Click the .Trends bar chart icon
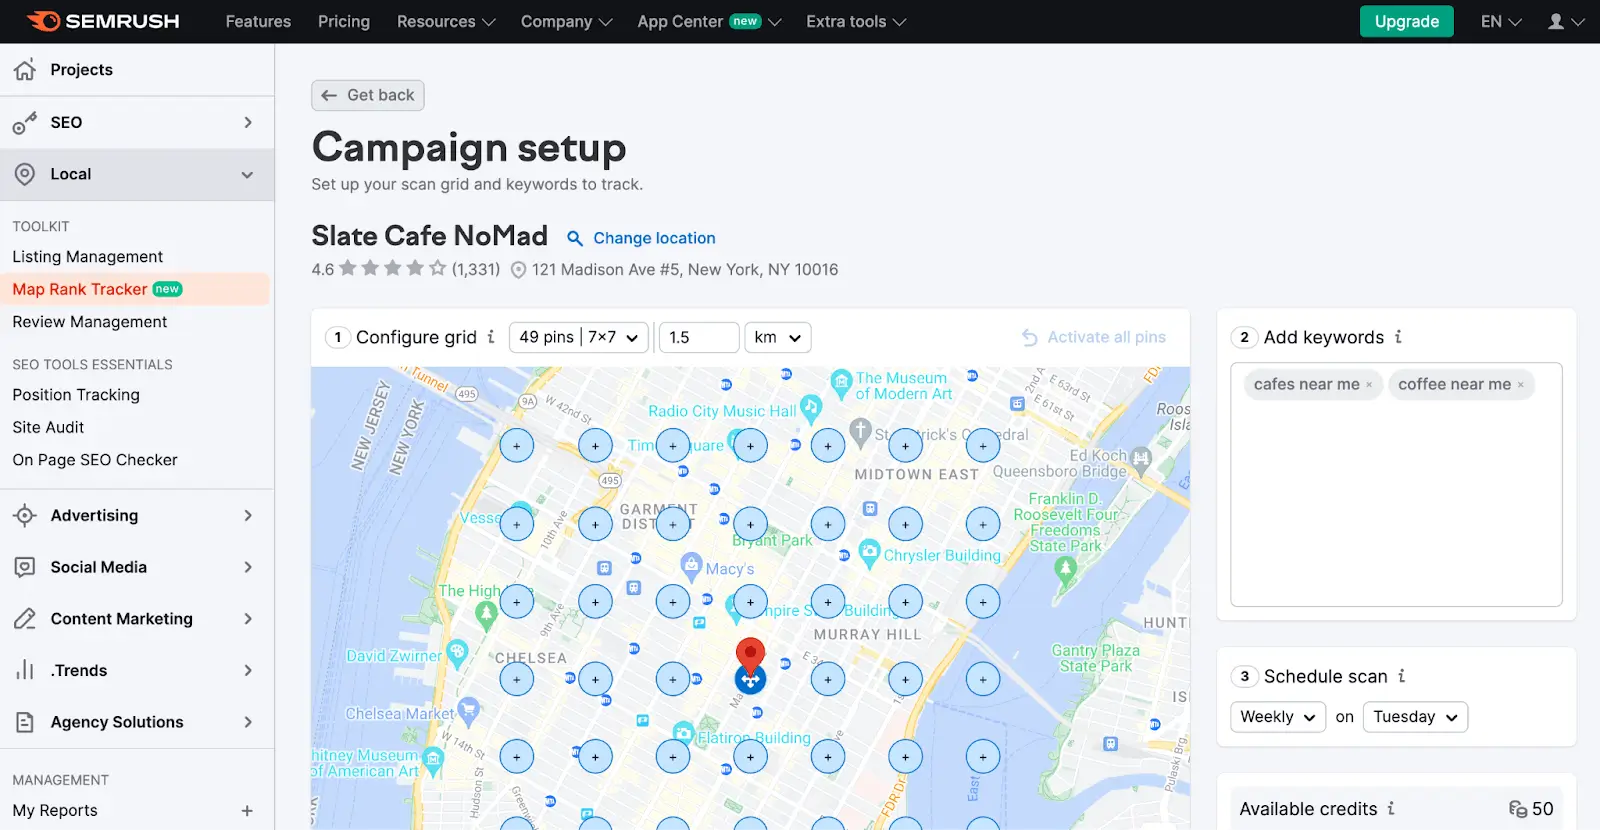This screenshot has height=830, width=1600. click(x=25, y=670)
